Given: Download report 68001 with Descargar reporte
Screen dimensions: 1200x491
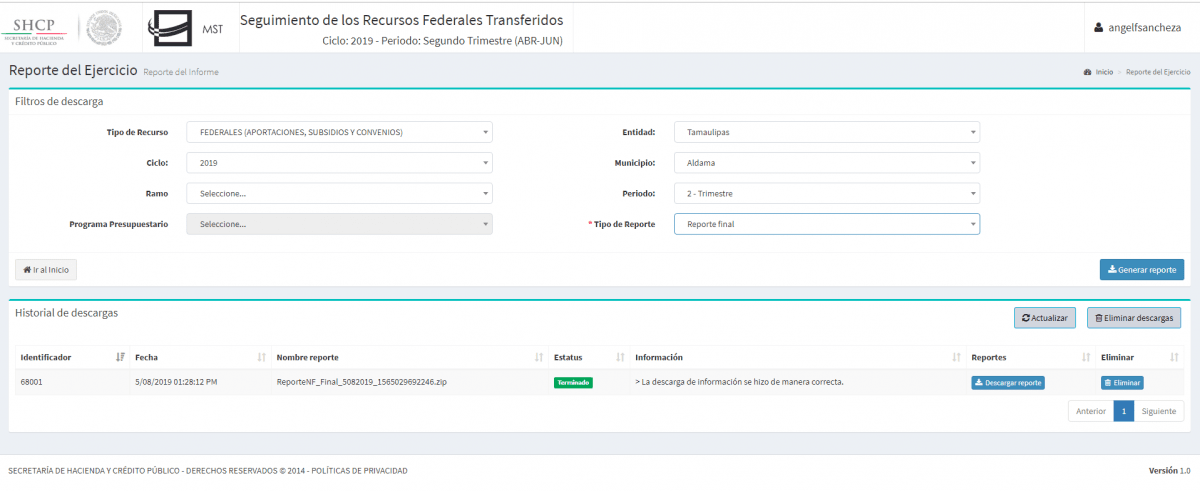Looking at the screenshot, I should coord(1008,383).
